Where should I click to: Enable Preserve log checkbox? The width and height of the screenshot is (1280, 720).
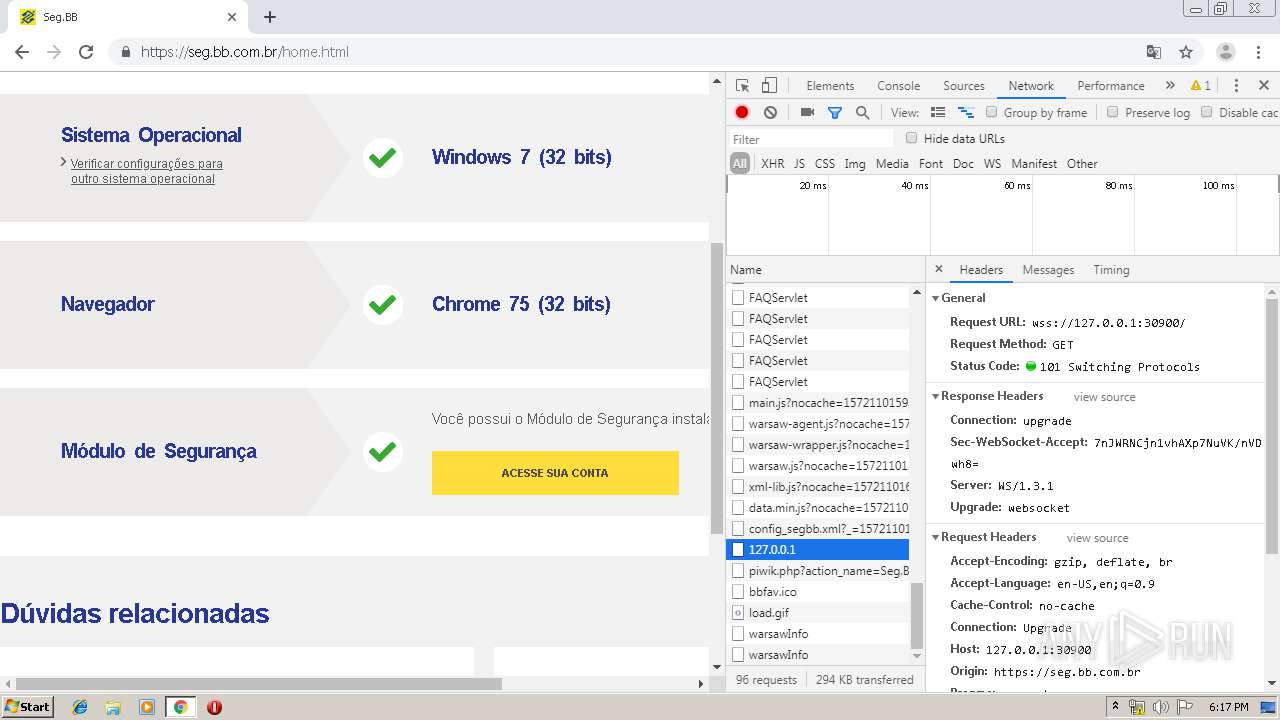pos(1112,112)
